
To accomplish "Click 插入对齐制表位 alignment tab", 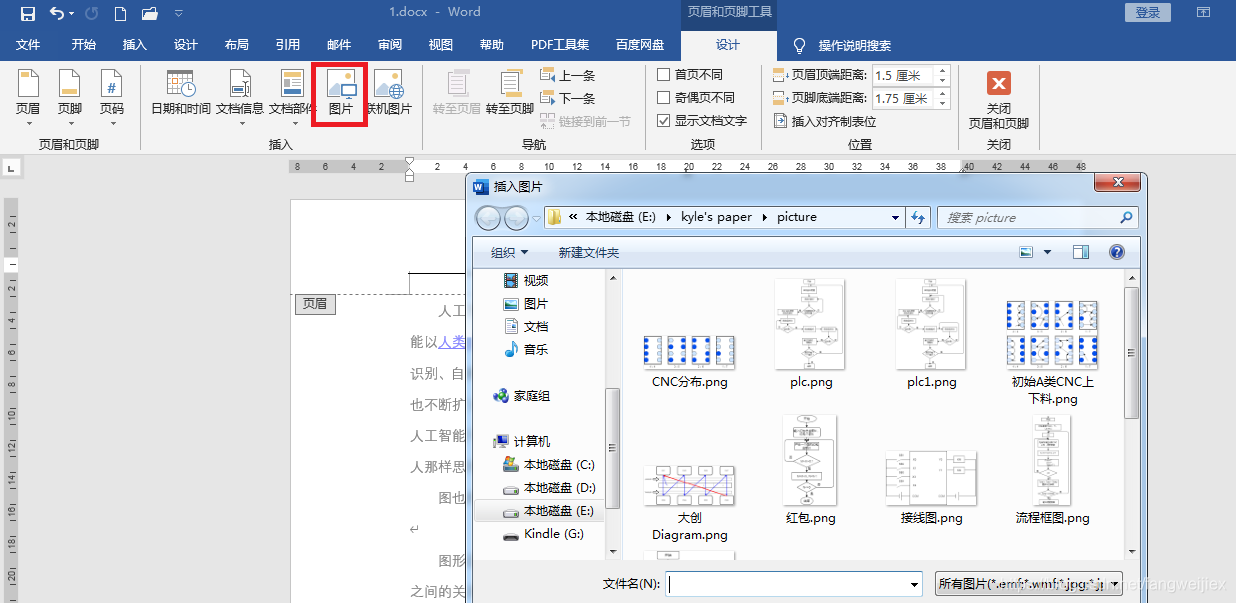I will click(x=825, y=121).
